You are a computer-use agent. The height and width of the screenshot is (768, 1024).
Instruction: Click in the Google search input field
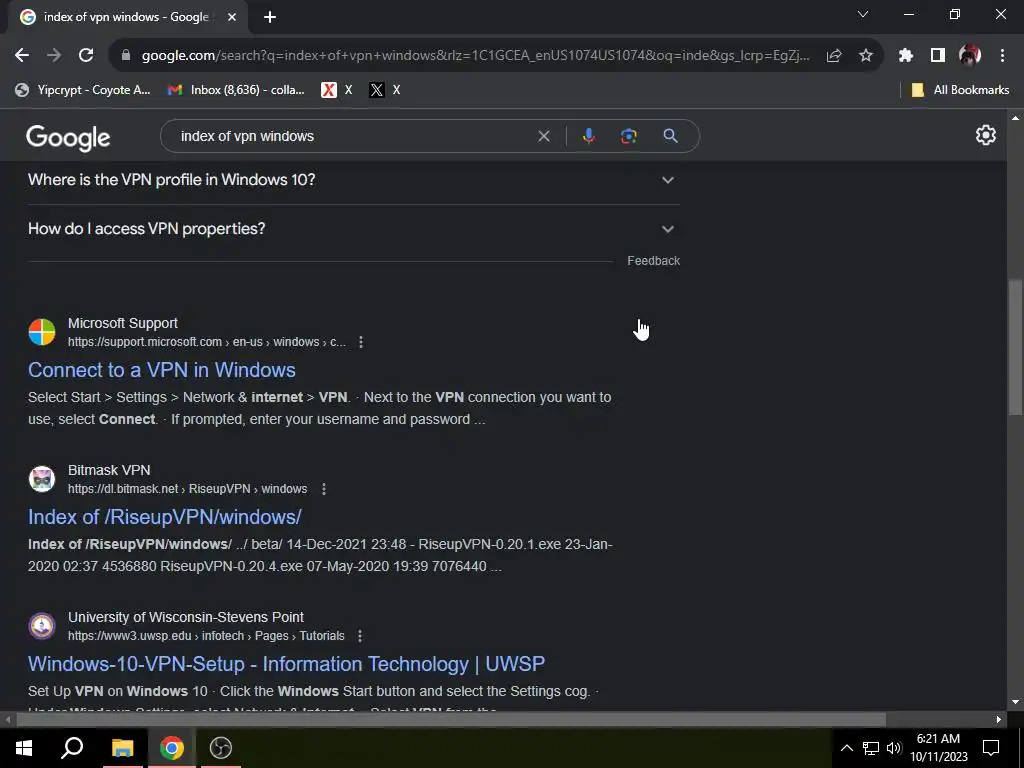(353, 136)
